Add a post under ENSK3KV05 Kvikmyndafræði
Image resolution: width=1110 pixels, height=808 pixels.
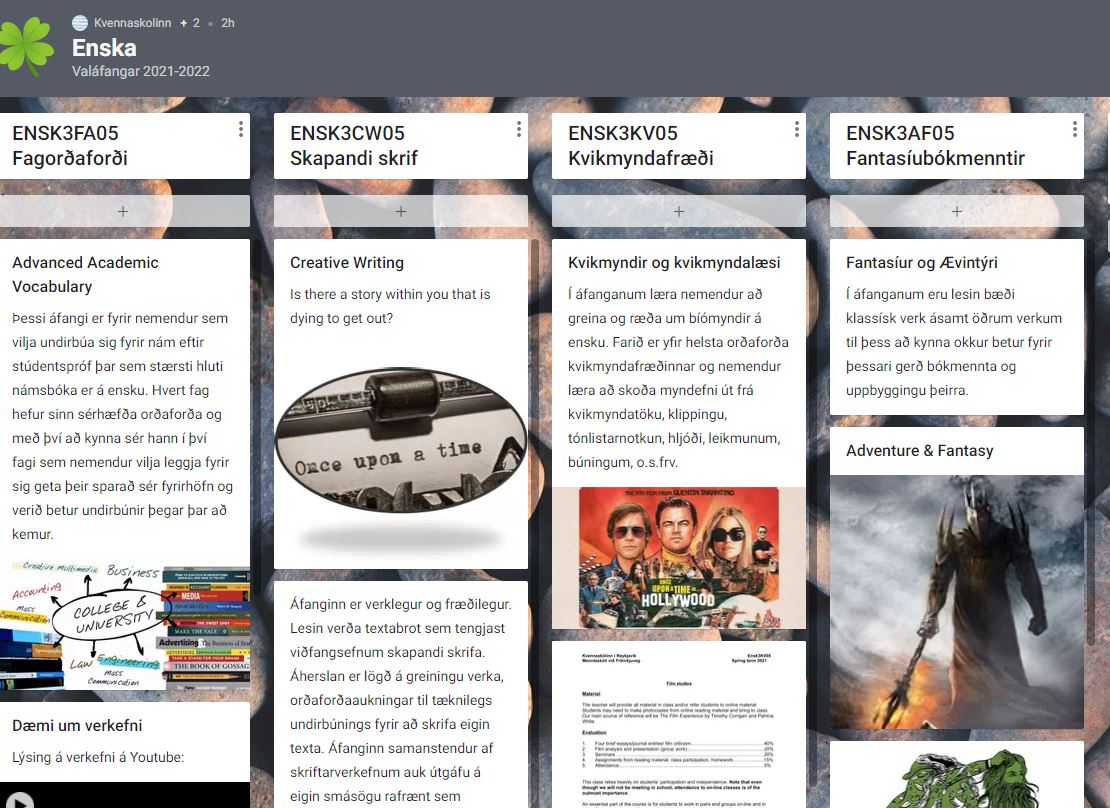[x=679, y=211]
